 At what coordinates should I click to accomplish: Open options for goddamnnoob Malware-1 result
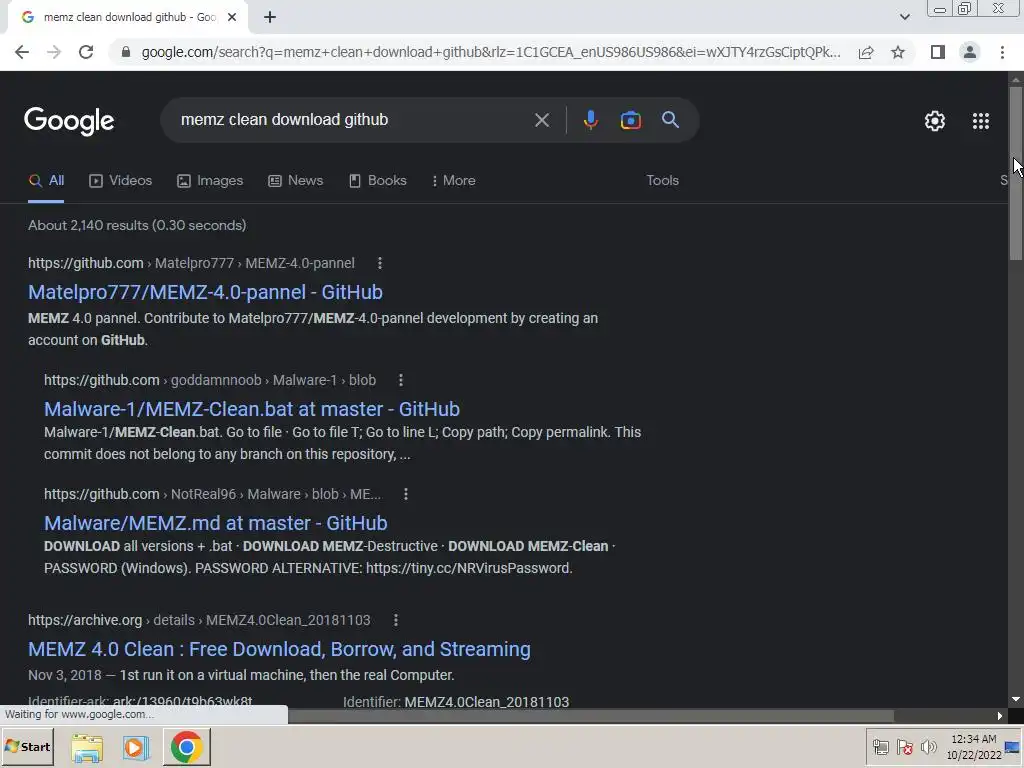point(400,380)
